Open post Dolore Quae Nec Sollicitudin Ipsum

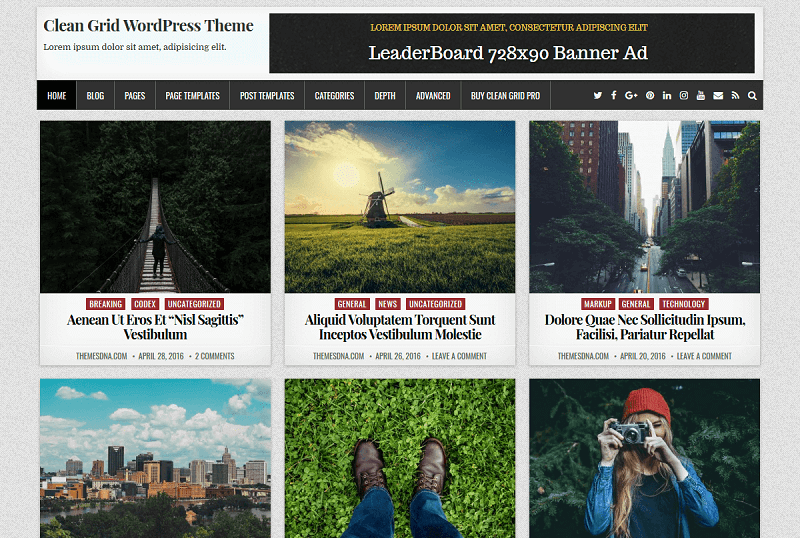[645, 327]
